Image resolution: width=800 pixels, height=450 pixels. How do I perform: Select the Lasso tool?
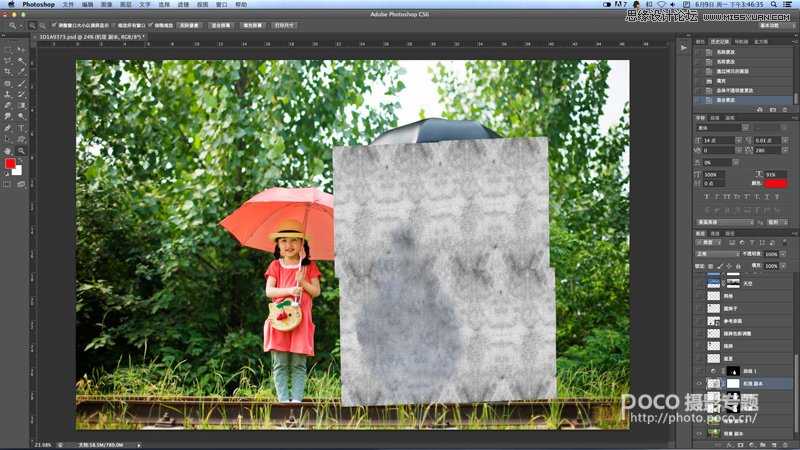coord(8,61)
